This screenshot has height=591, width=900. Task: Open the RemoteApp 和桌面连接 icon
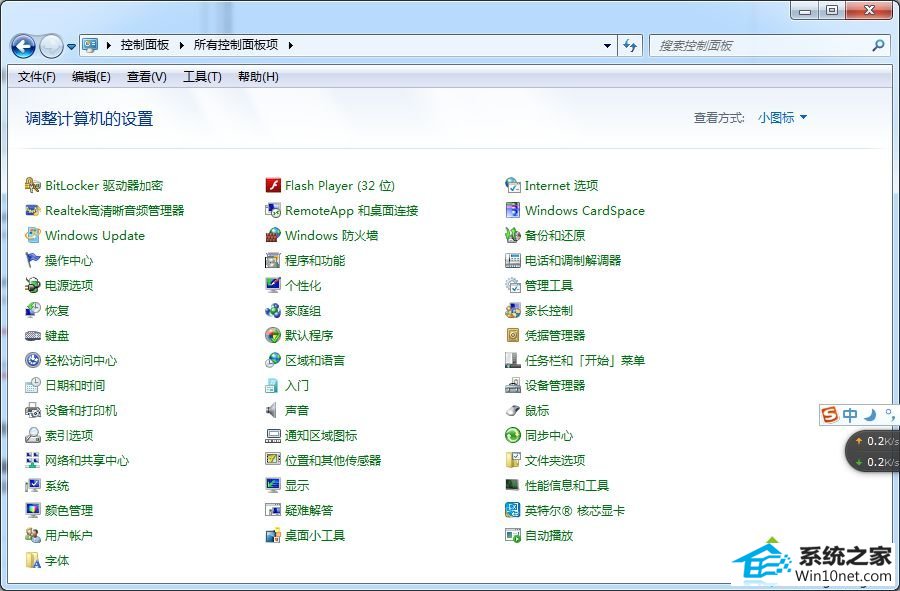[273, 211]
